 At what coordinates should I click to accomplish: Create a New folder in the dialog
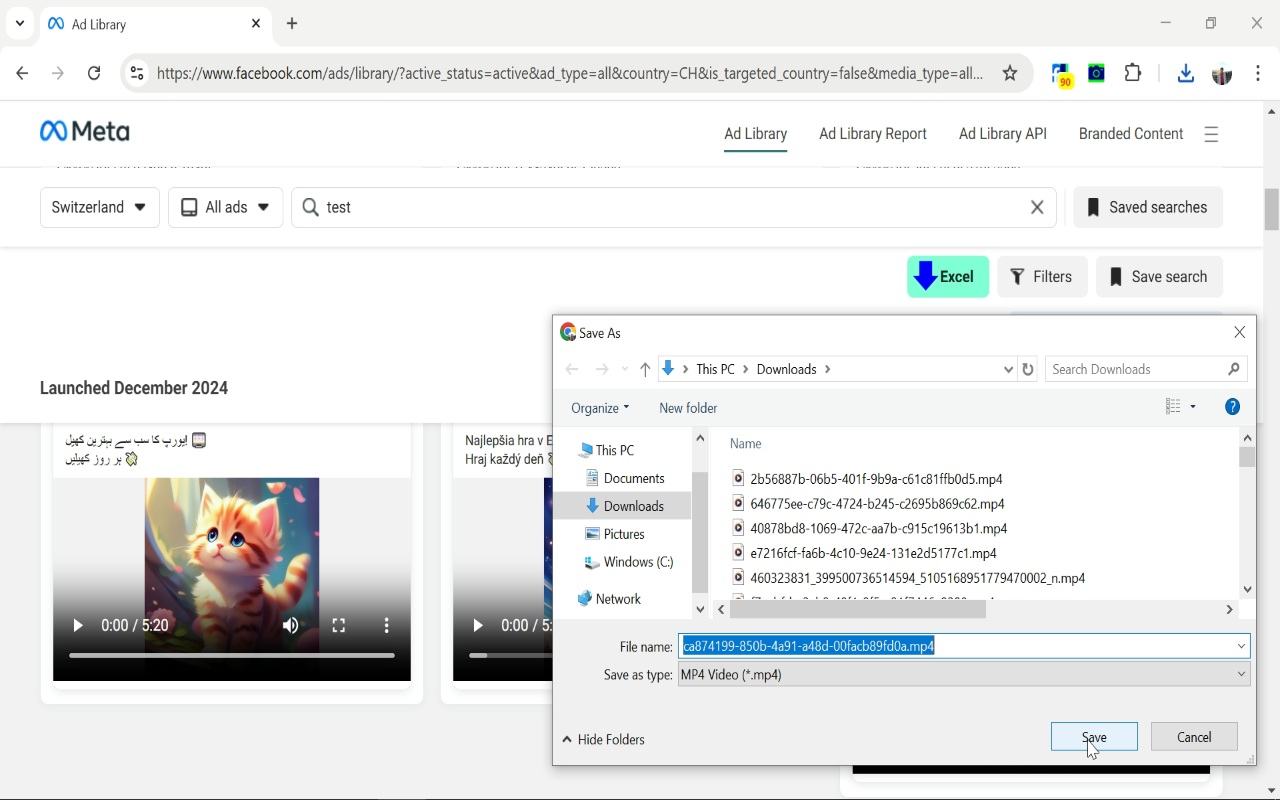click(687, 407)
